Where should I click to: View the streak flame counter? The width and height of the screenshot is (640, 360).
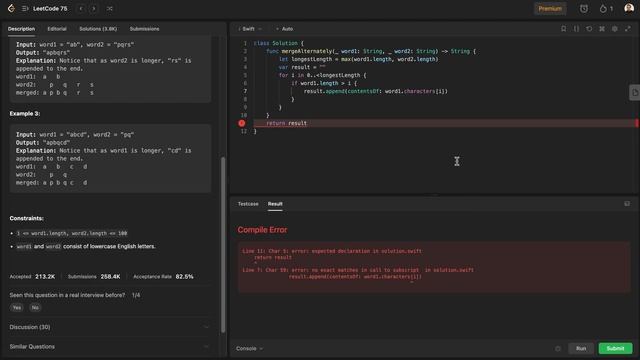tap(606, 9)
